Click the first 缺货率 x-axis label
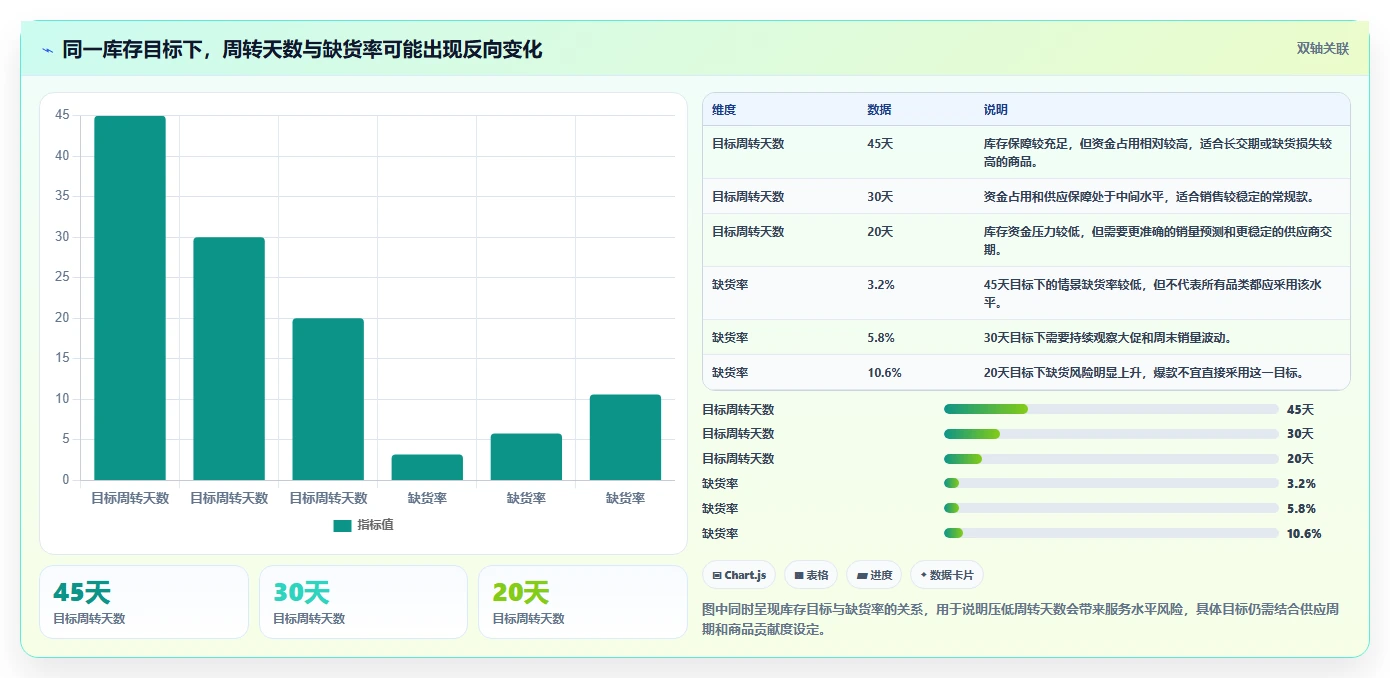The width and height of the screenshot is (1390, 678). coord(427,498)
